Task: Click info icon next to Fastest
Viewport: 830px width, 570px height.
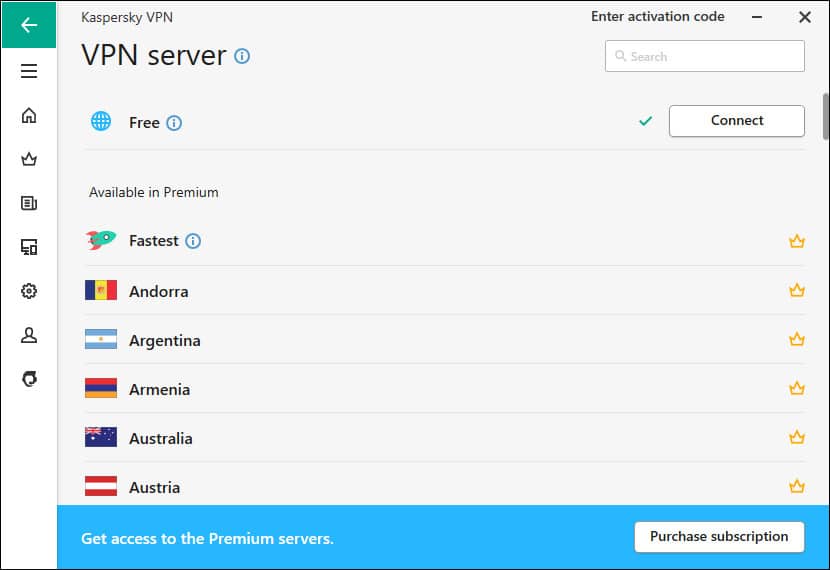Action: coord(193,241)
